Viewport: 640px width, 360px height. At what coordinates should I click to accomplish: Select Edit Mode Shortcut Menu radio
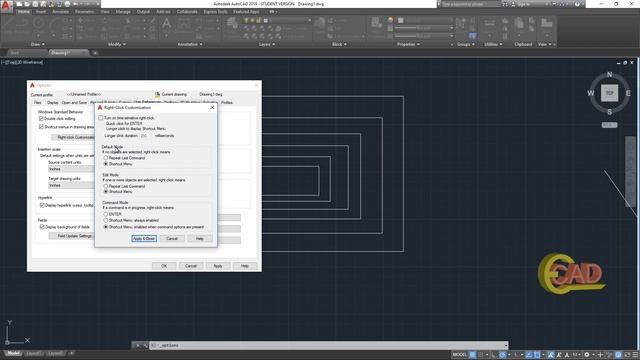coord(106,191)
